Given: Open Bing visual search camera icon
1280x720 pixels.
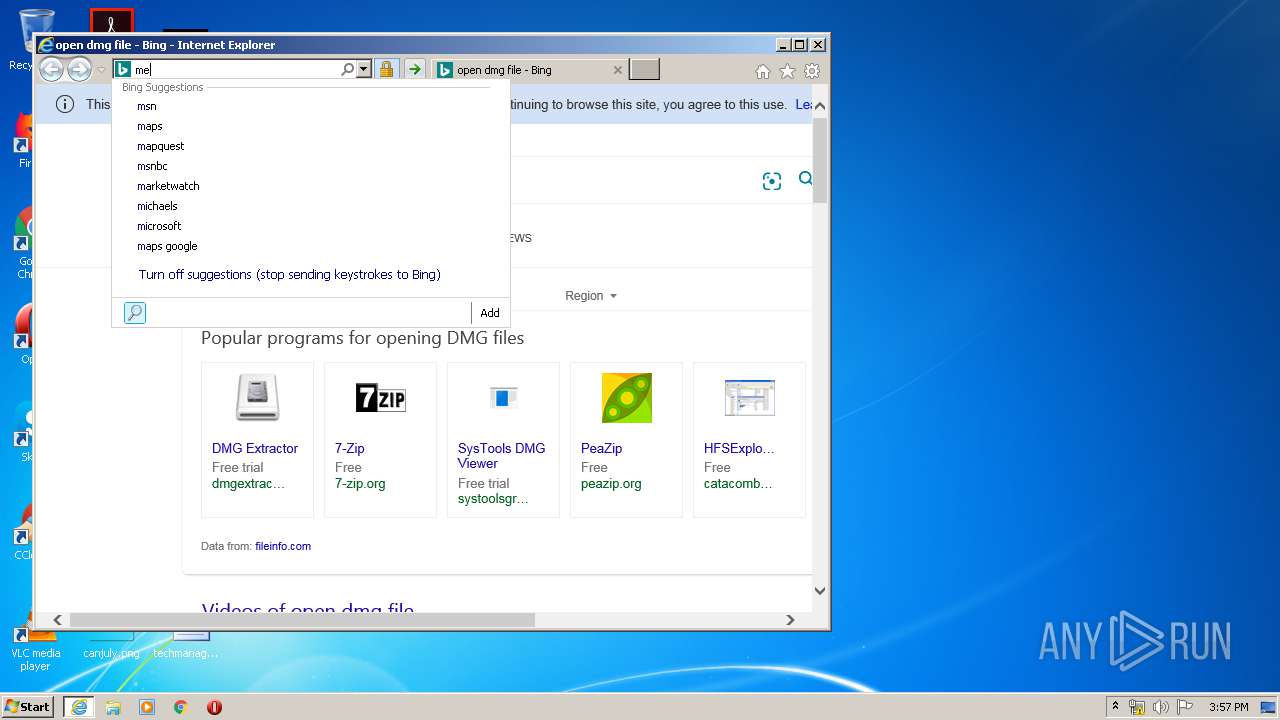Looking at the screenshot, I should click(x=771, y=181).
